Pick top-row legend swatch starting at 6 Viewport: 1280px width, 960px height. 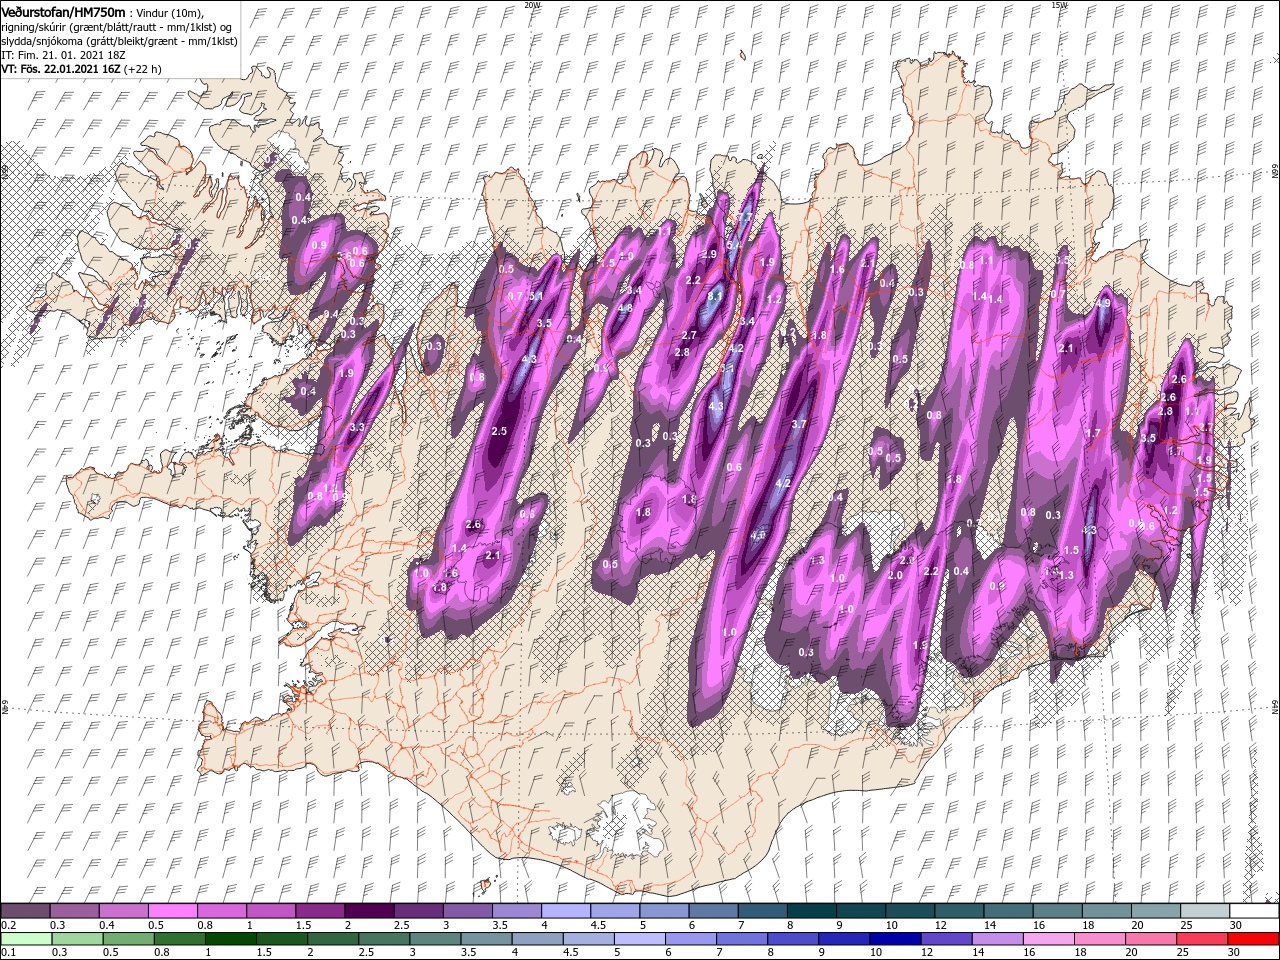713,911
